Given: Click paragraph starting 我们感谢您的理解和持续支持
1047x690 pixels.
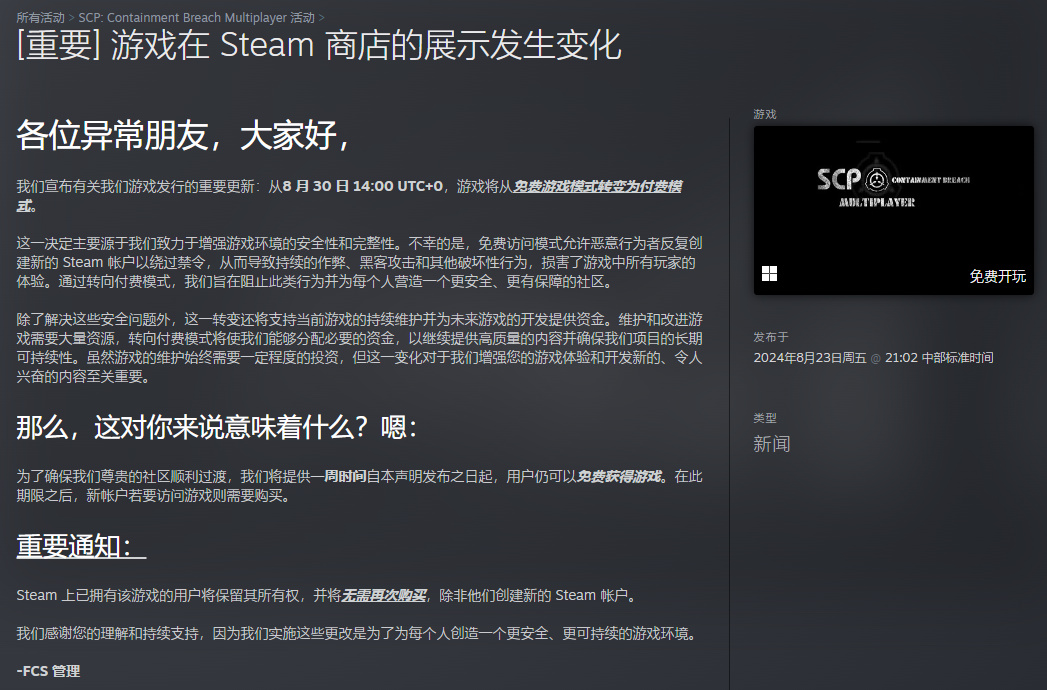Looking at the screenshot, I should pos(359,633).
